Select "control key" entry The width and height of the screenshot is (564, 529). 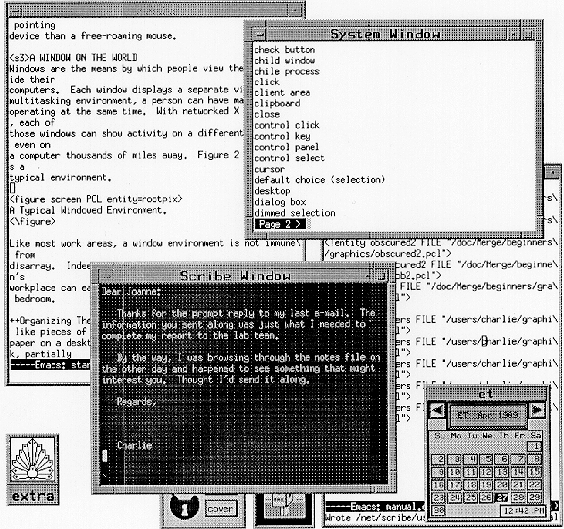coord(282,136)
